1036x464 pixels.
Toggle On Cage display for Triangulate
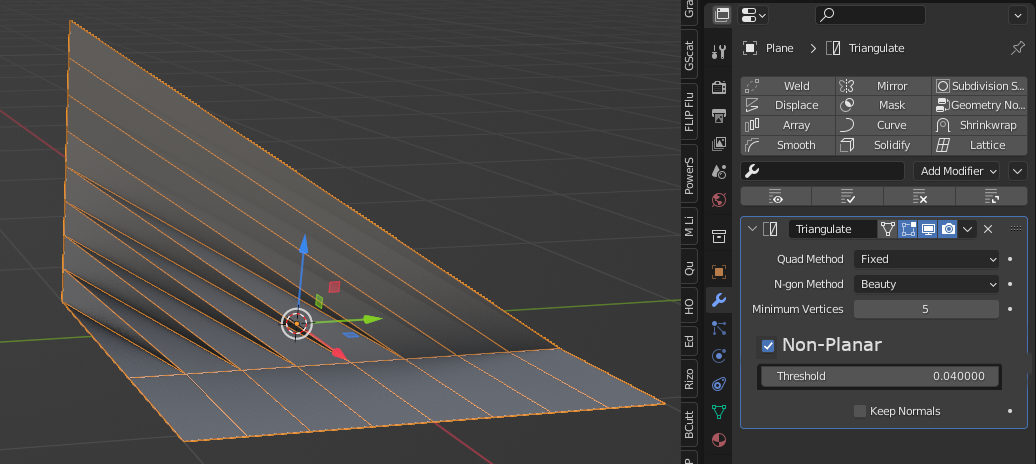[x=888, y=229]
